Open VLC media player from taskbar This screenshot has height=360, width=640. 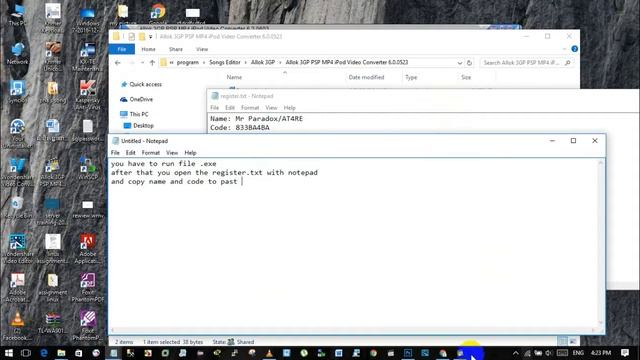tap(269, 353)
